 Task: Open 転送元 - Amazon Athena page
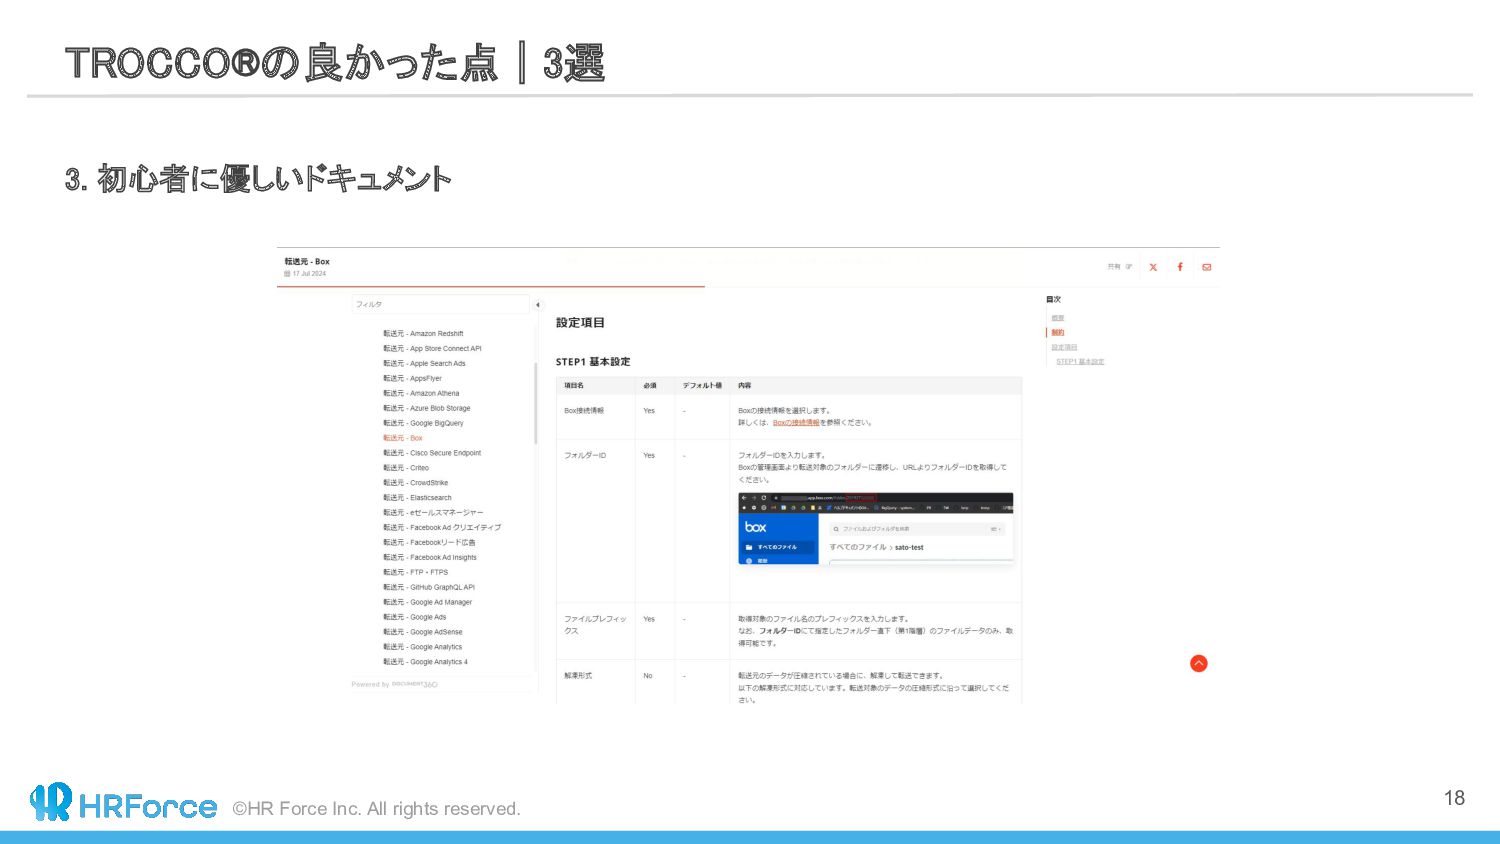click(421, 394)
